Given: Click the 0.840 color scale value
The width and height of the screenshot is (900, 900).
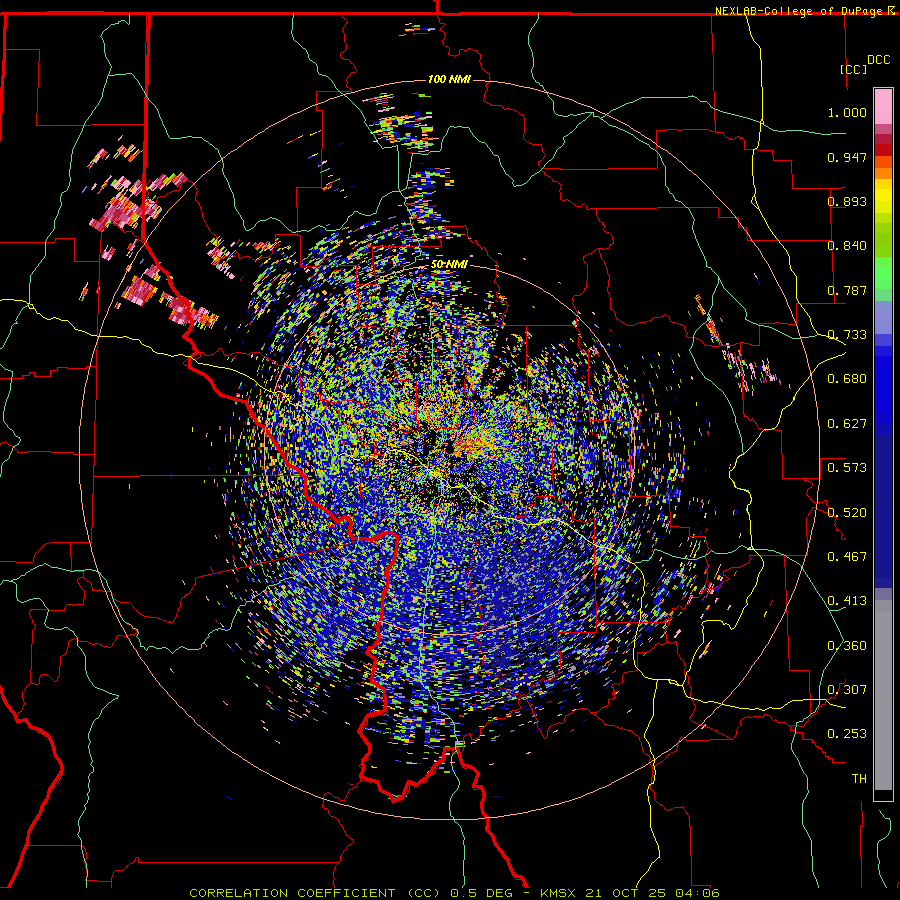Looking at the screenshot, I should [x=847, y=246].
